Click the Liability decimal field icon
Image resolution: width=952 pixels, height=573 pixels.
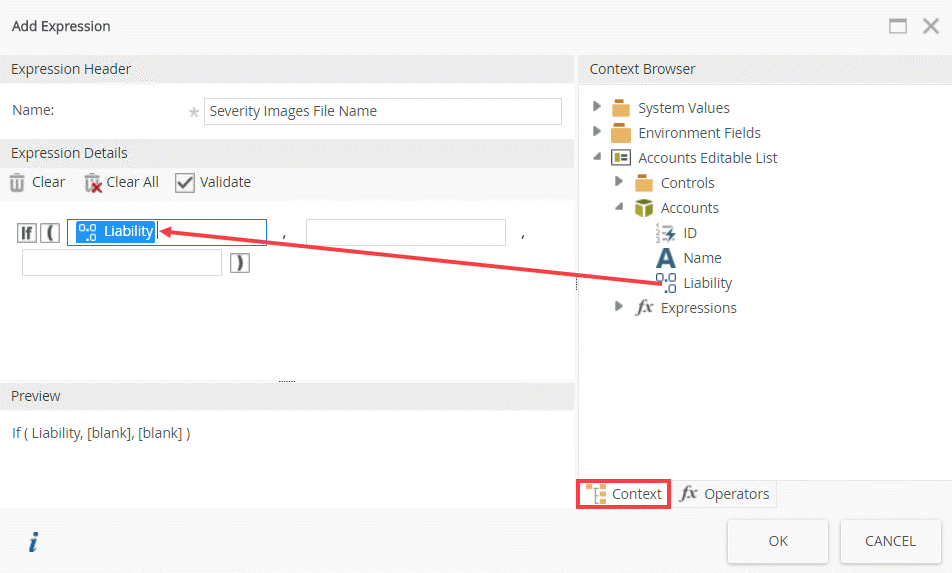coord(665,283)
